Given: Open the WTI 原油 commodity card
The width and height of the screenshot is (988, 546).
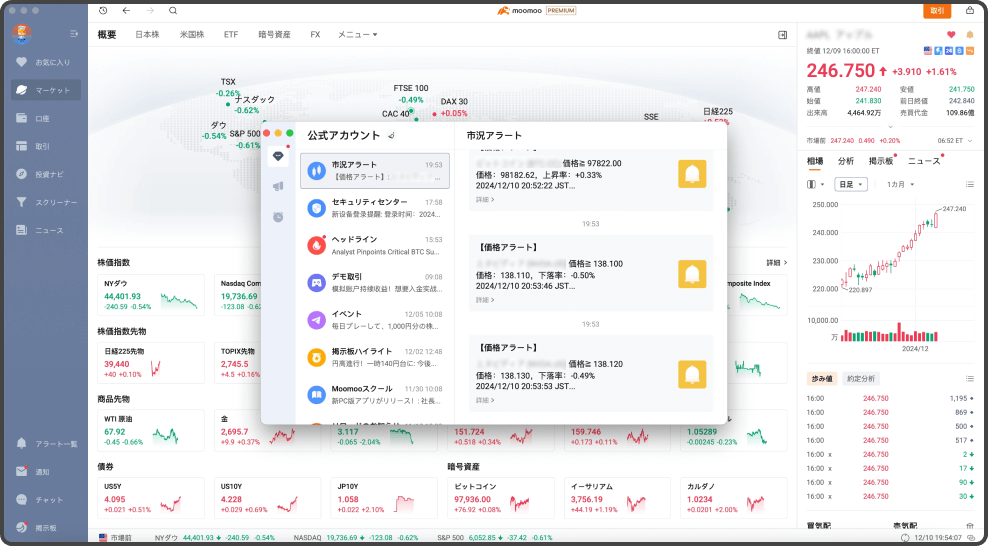Looking at the screenshot, I should pyautogui.click(x=151, y=430).
